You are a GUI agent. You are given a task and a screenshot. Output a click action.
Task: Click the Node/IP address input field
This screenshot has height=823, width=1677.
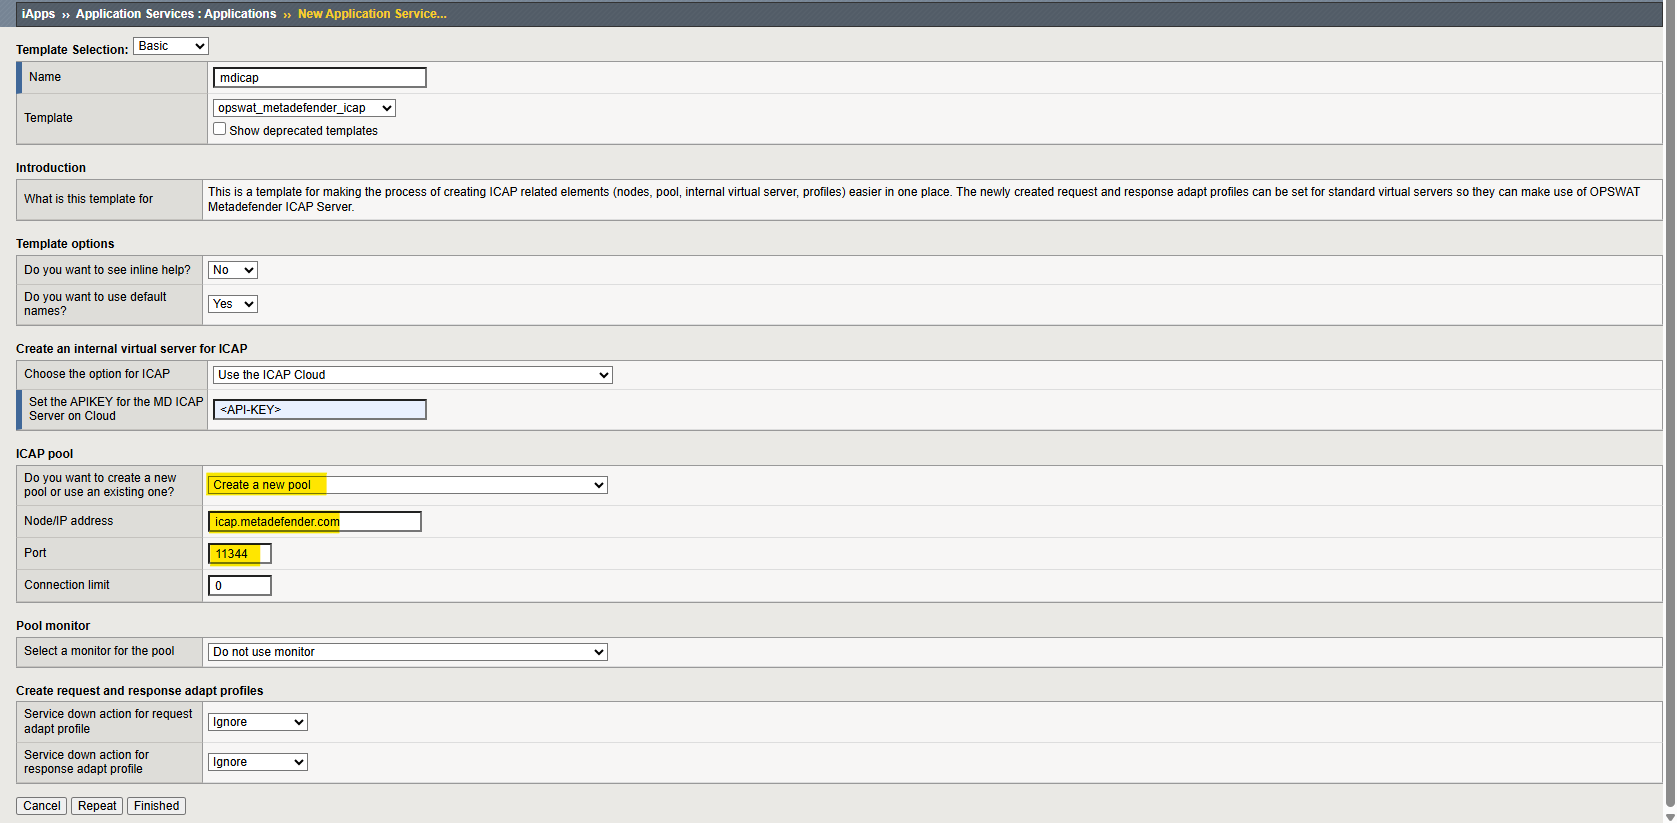314,521
